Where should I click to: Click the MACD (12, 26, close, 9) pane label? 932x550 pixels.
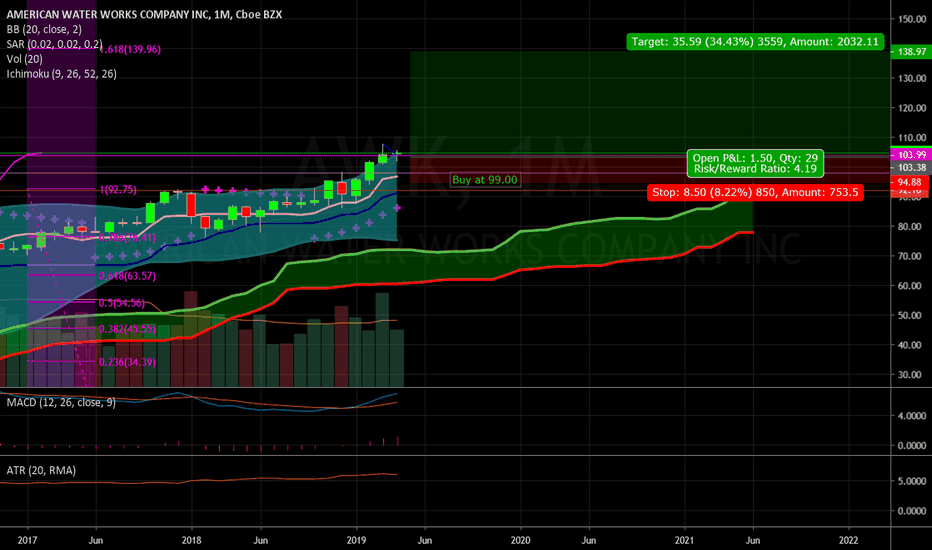coord(61,403)
